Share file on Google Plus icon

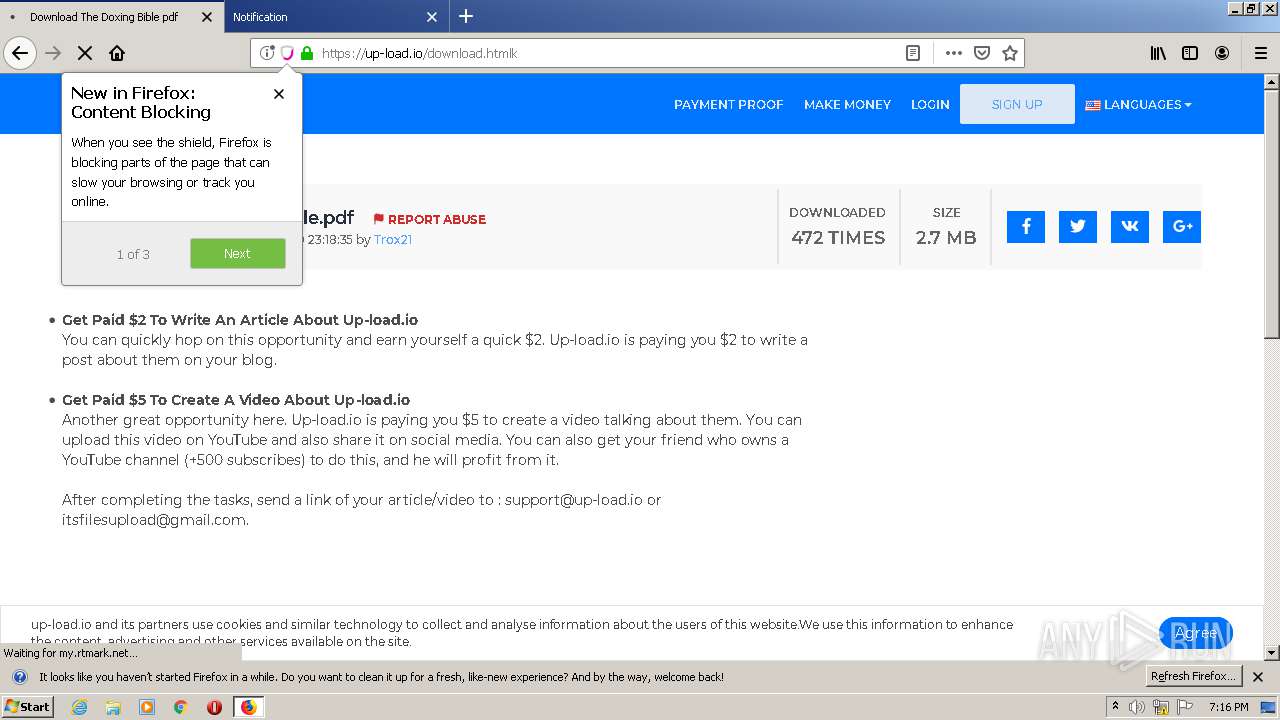[1182, 227]
